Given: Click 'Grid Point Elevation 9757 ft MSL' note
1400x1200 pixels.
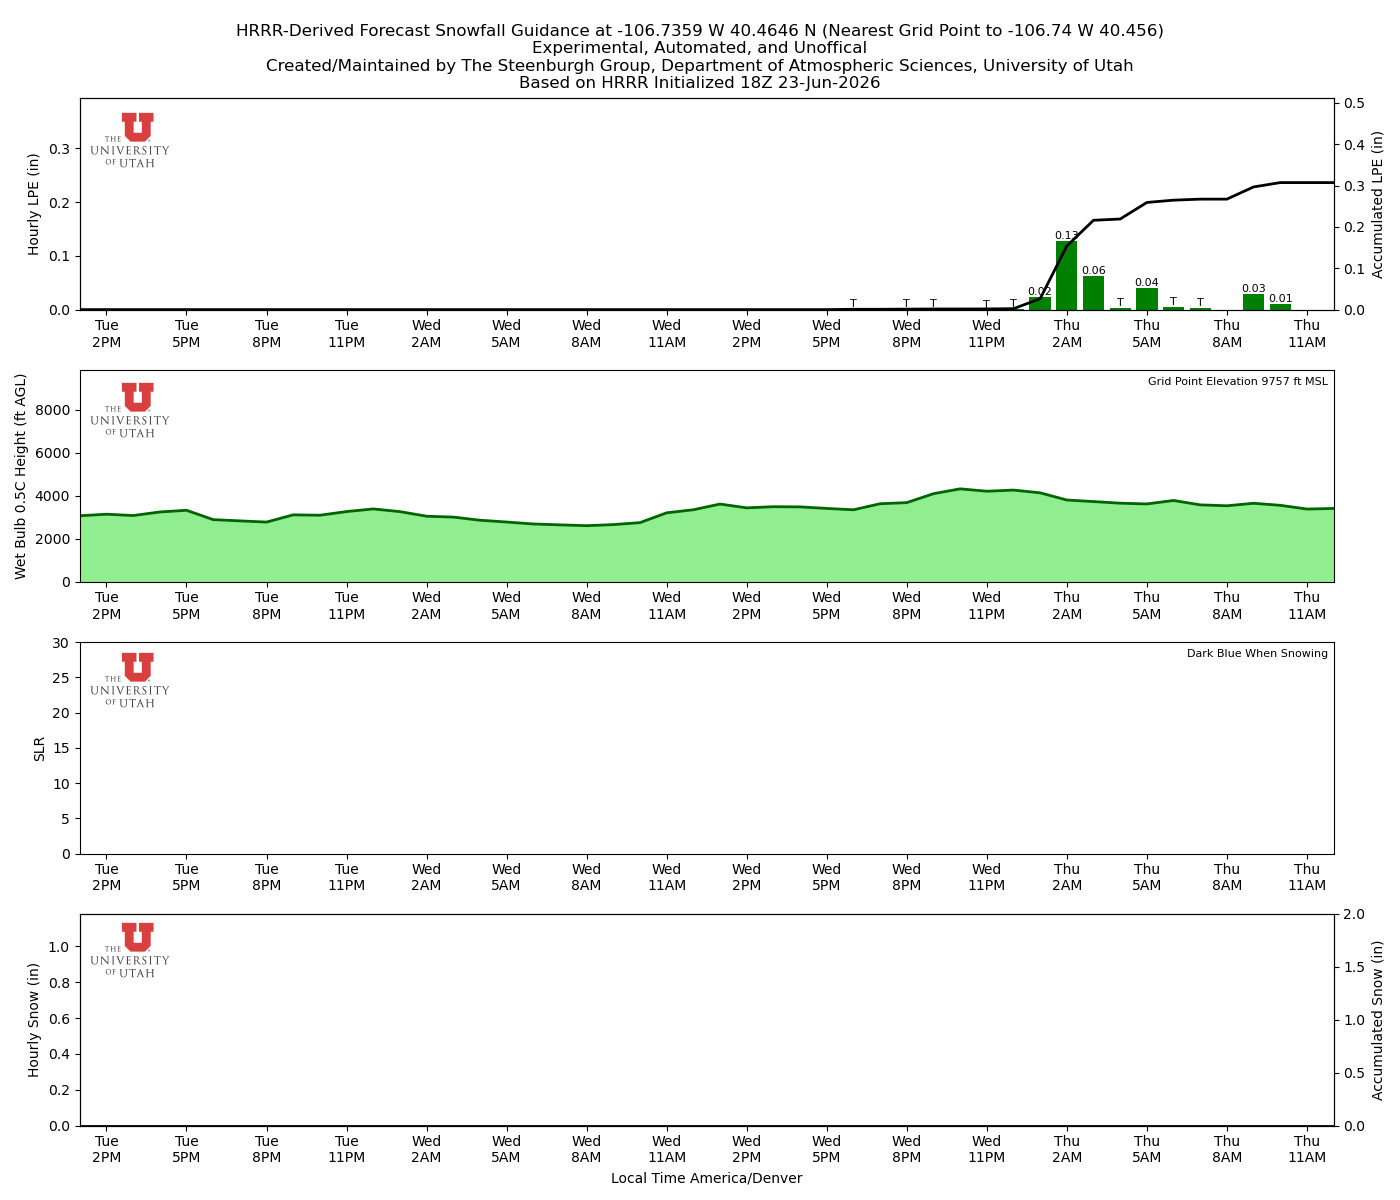Looking at the screenshot, I should coord(1238,381).
